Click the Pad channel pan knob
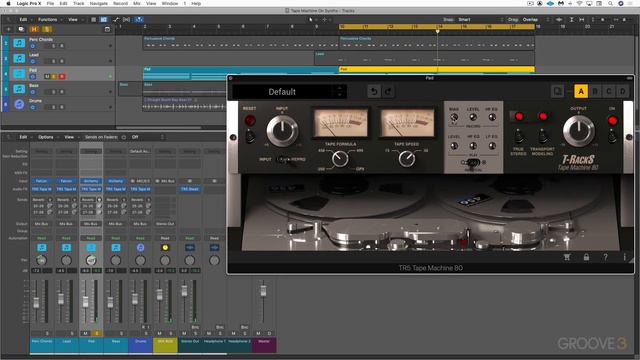 pyautogui.click(x=91, y=260)
